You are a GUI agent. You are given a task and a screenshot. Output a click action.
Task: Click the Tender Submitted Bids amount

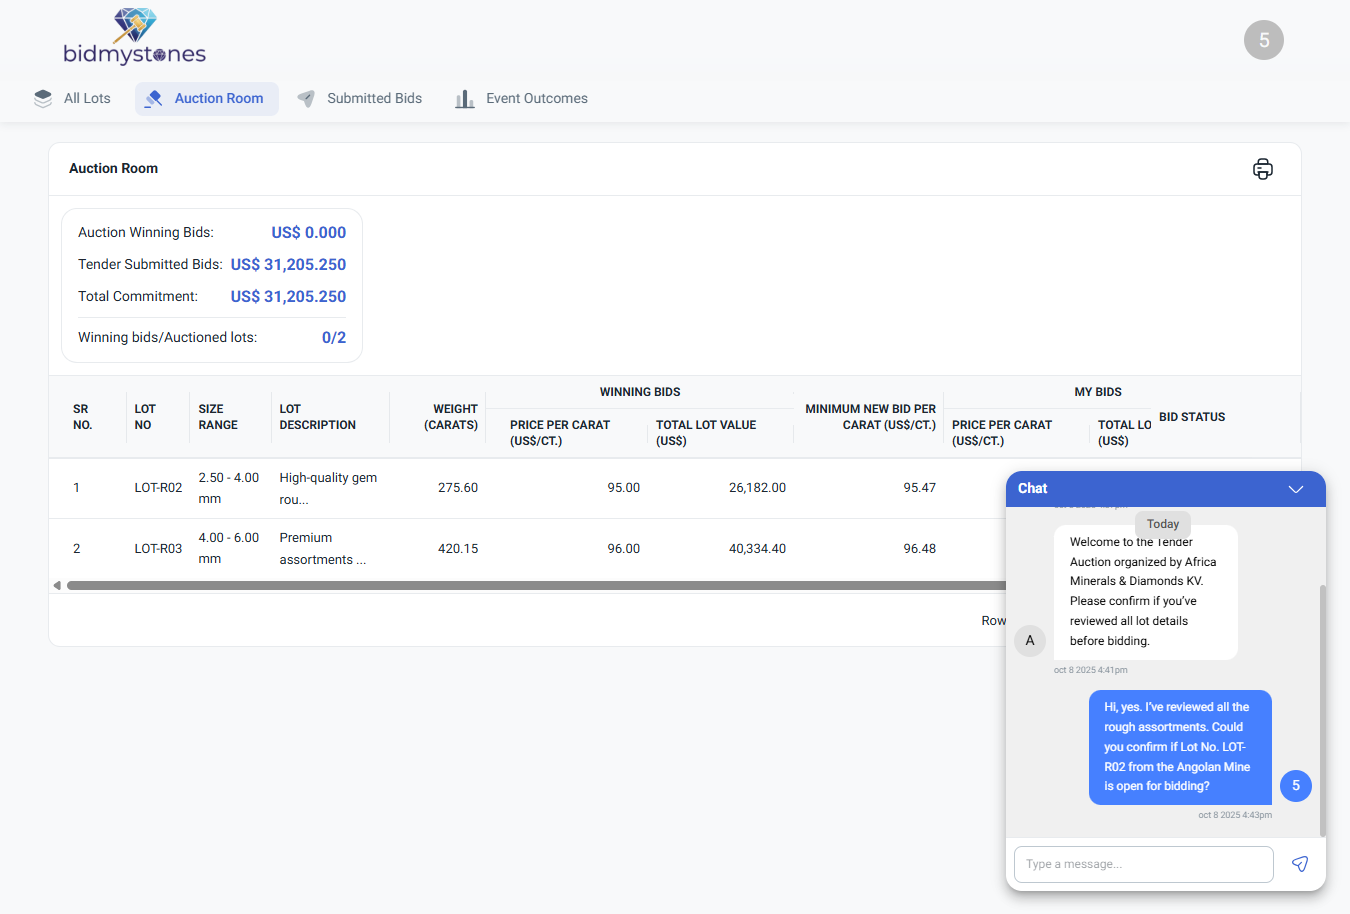click(288, 264)
